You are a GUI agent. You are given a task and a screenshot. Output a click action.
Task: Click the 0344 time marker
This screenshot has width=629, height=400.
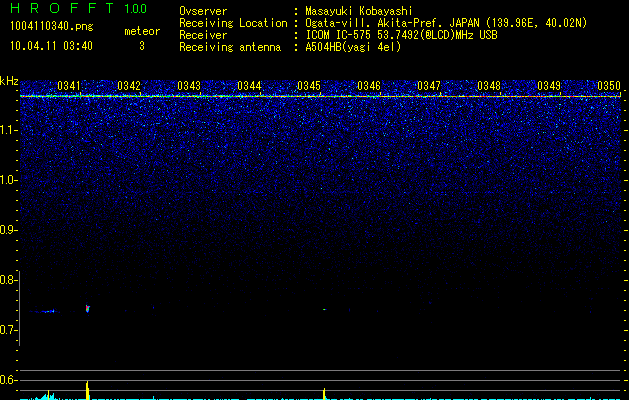pyautogui.click(x=249, y=86)
